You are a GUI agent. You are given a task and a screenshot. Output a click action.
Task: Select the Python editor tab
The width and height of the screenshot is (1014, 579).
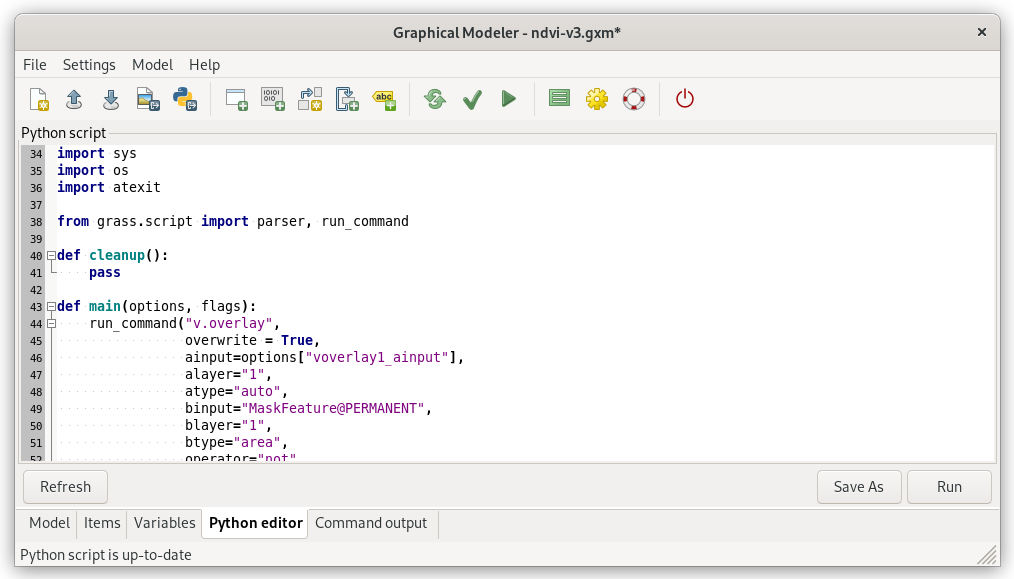click(255, 523)
